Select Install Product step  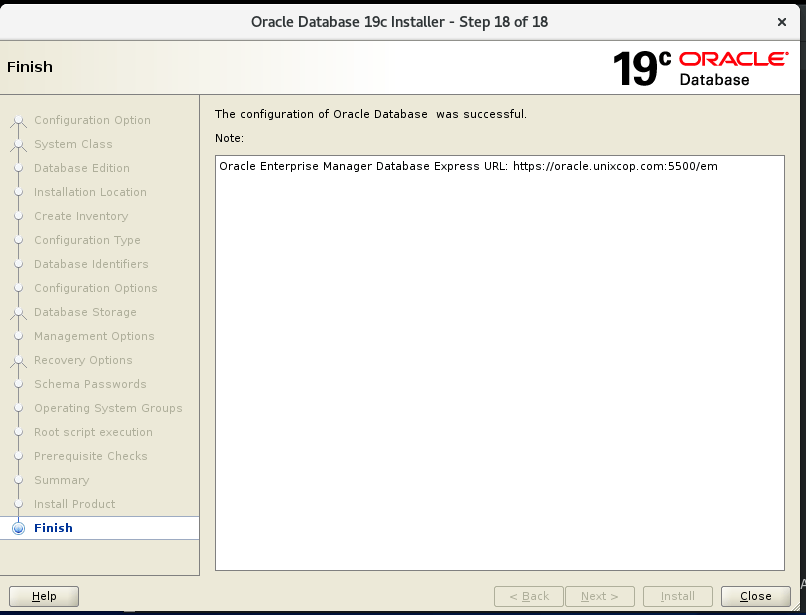(75, 504)
